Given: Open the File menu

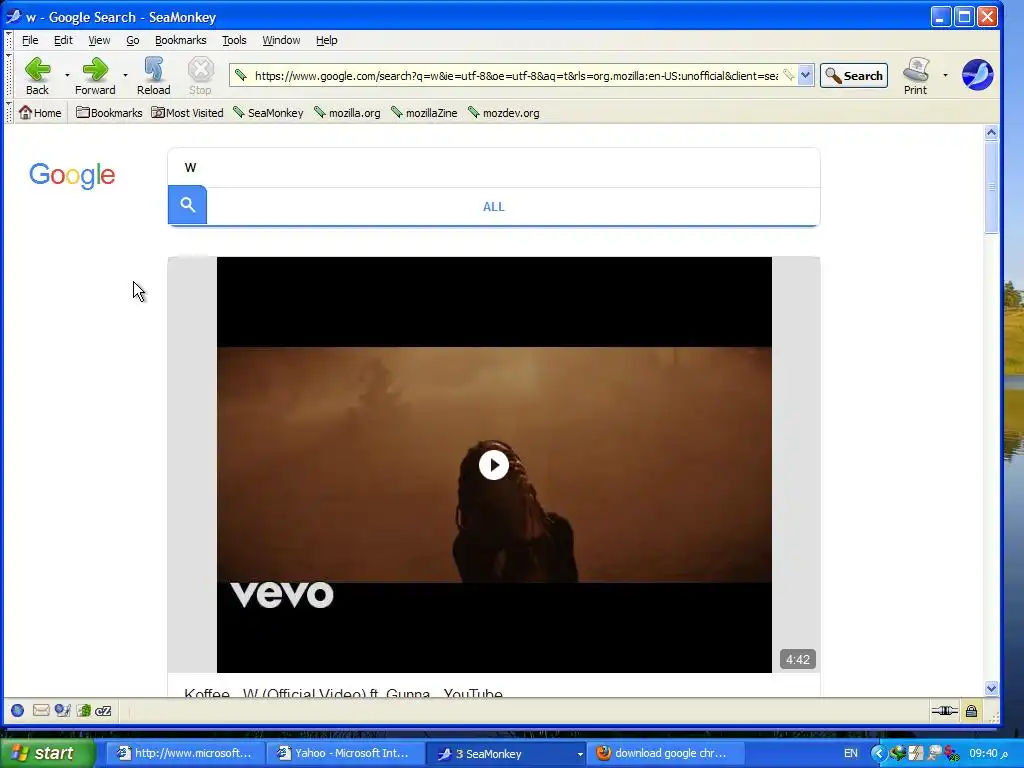Looking at the screenshot, I should [30, 40].
